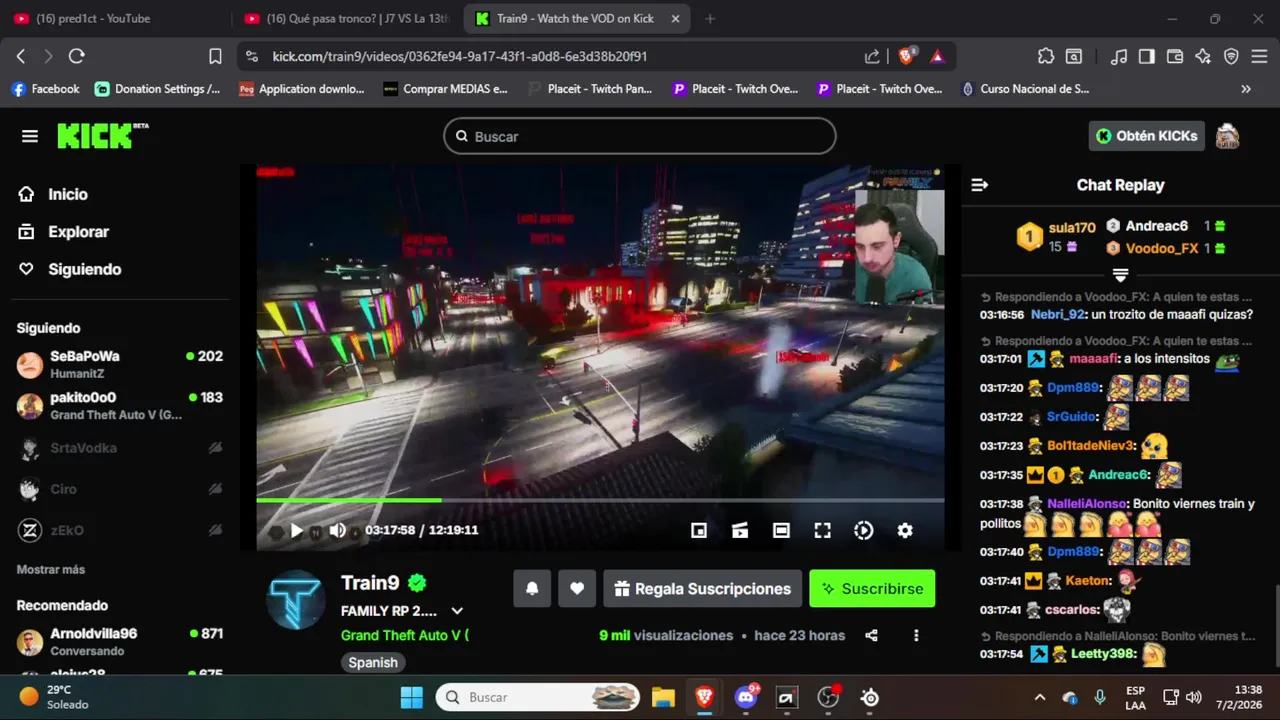1280x720 pixels.
Task: Open Brave Rewards triangle icon
Action: [937, 57]
